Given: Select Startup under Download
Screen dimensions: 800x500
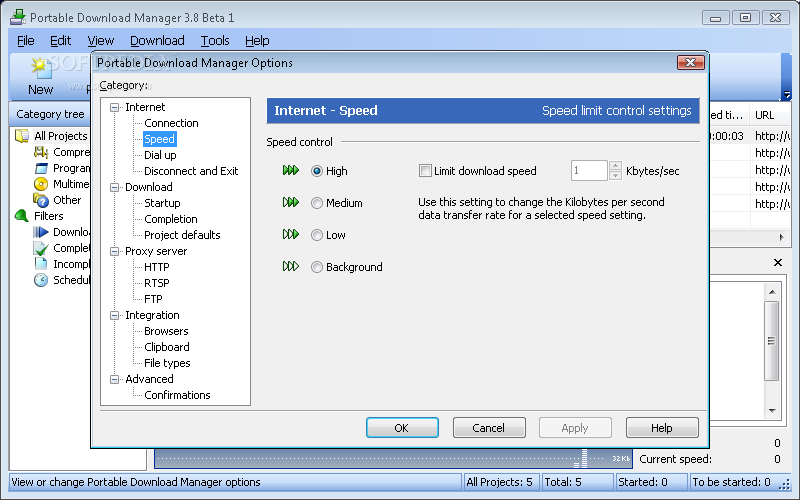Looking at the screenshot, I should coord(162,203).
